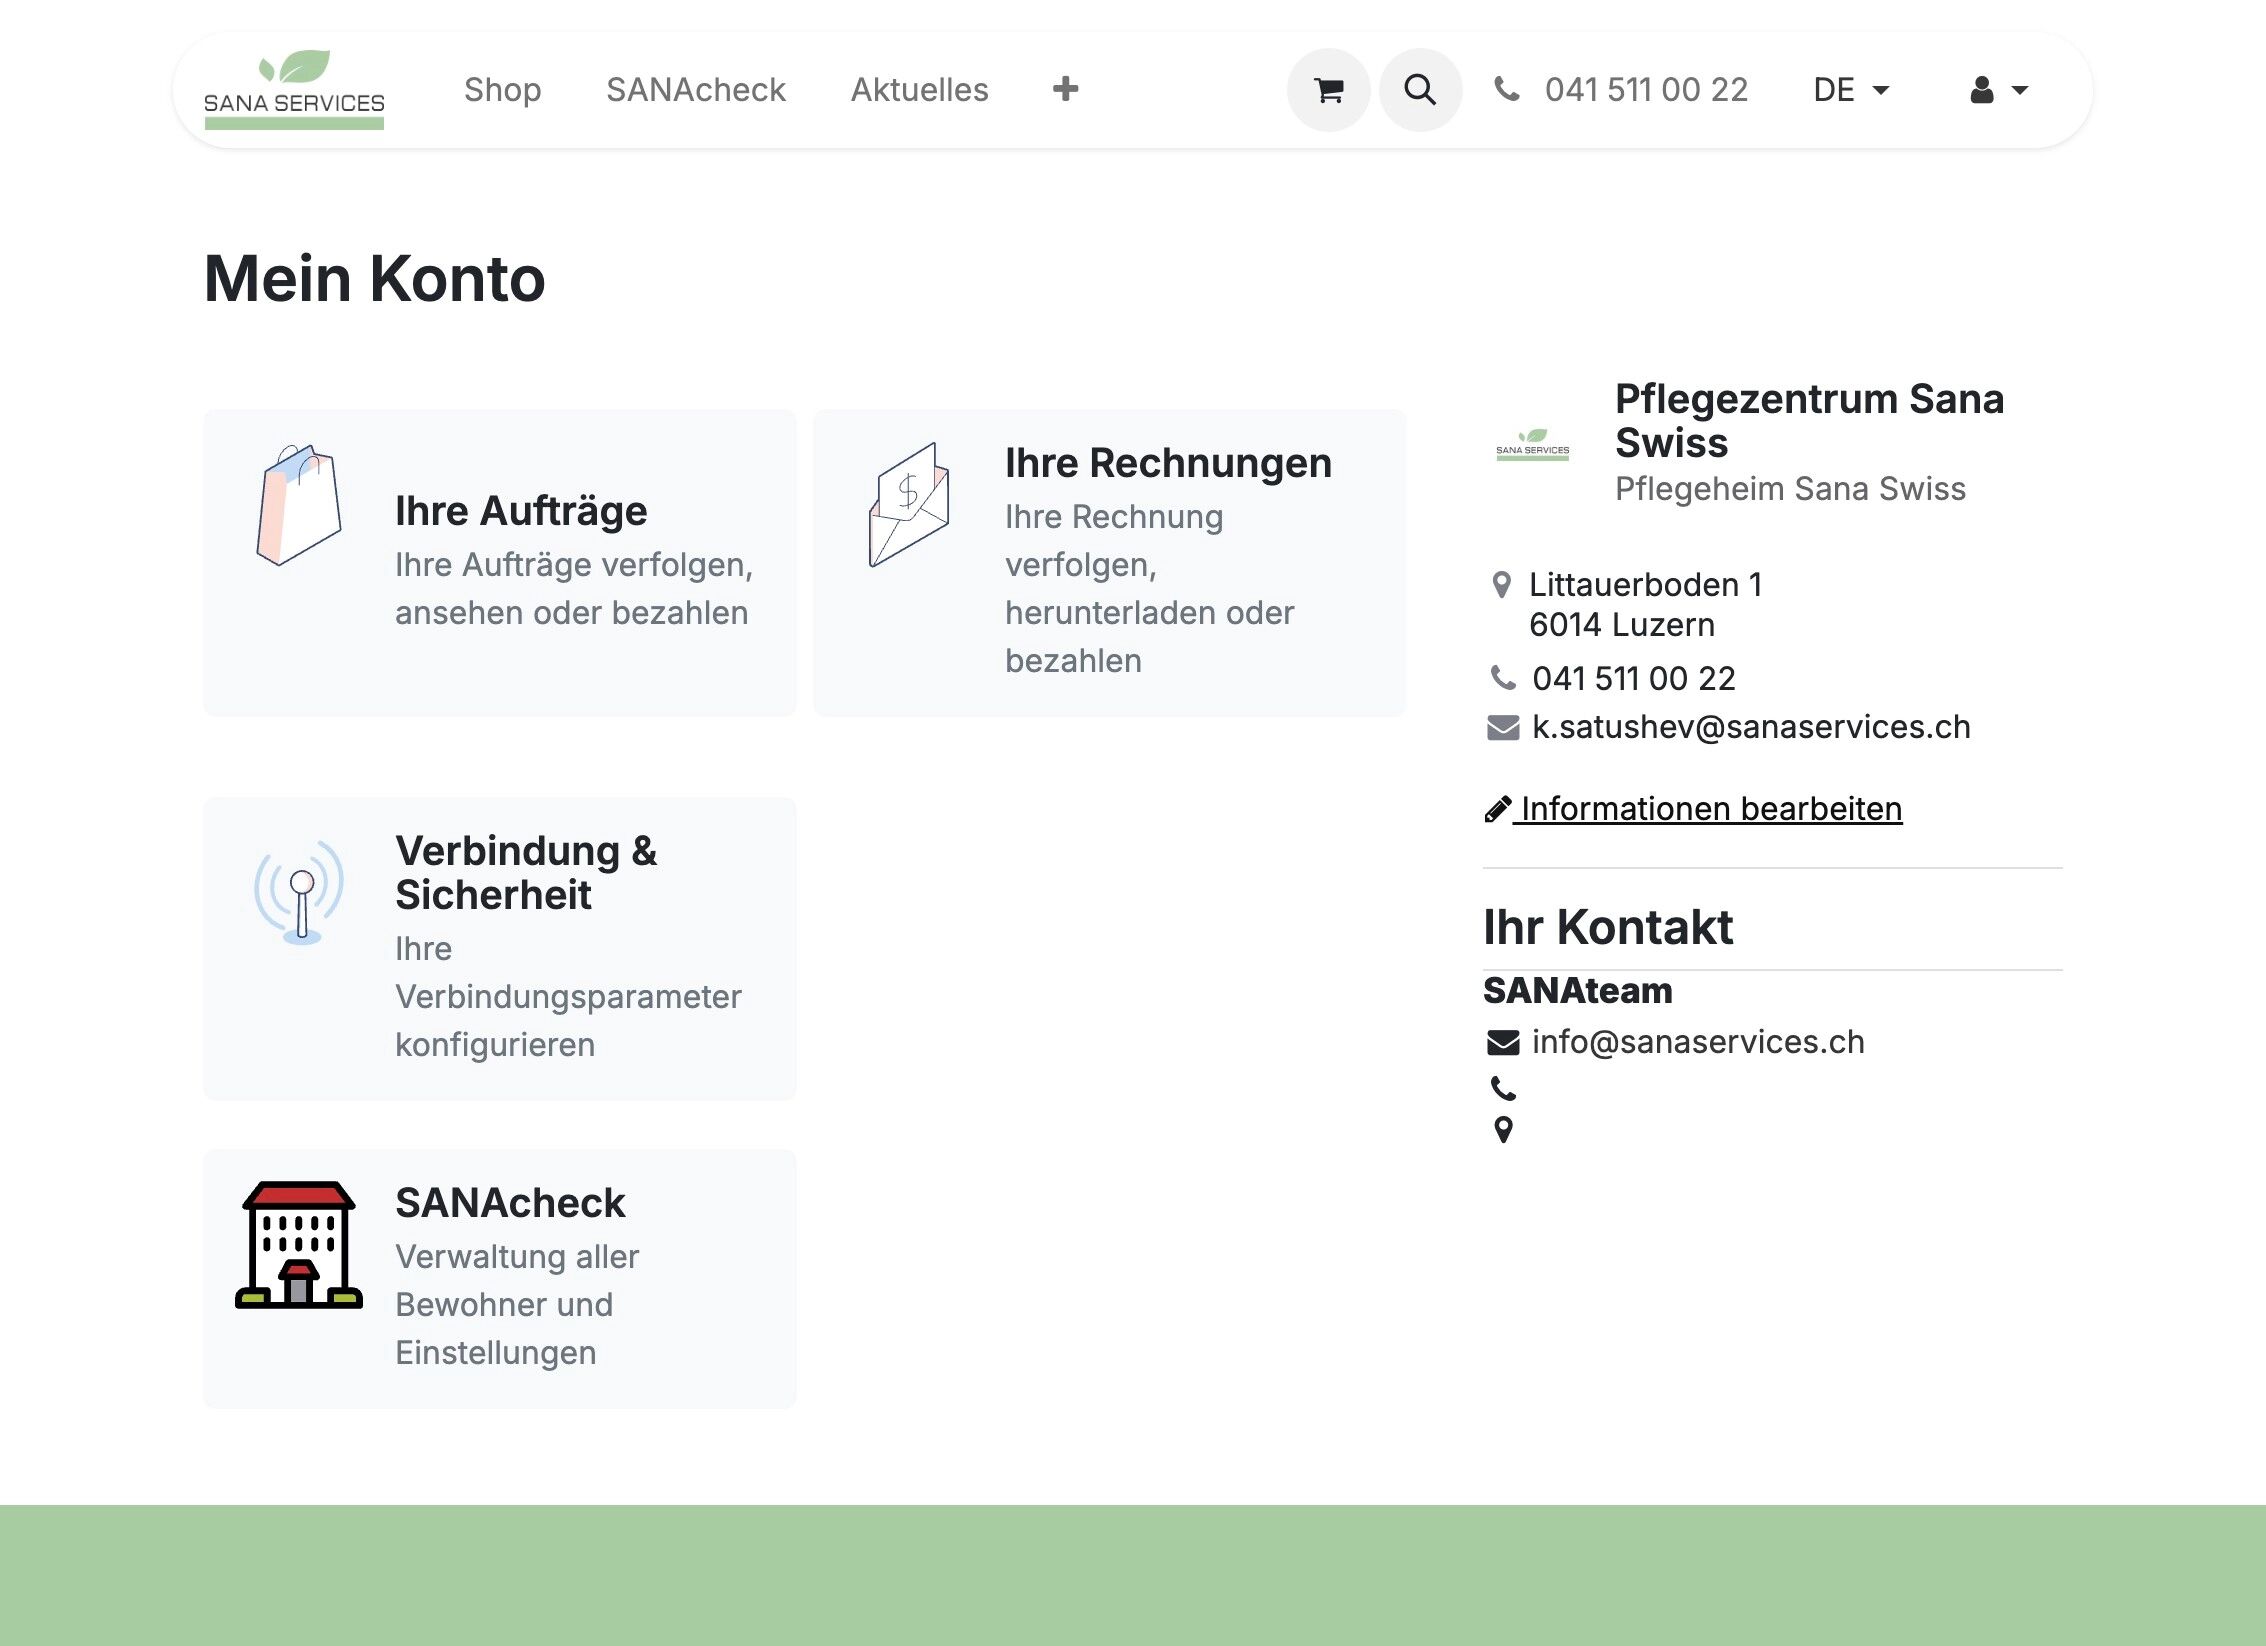Click the invoice envelope icon

(908, 504)
